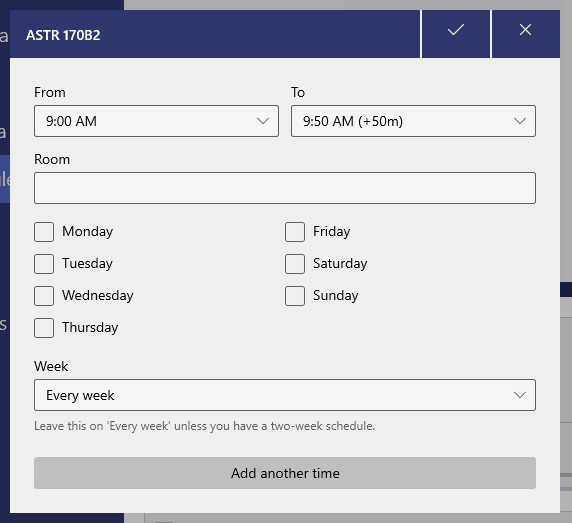Open the From time dropdown arrow
The width and height of the screenshot is (572, 523).
[x=263, y=121]
